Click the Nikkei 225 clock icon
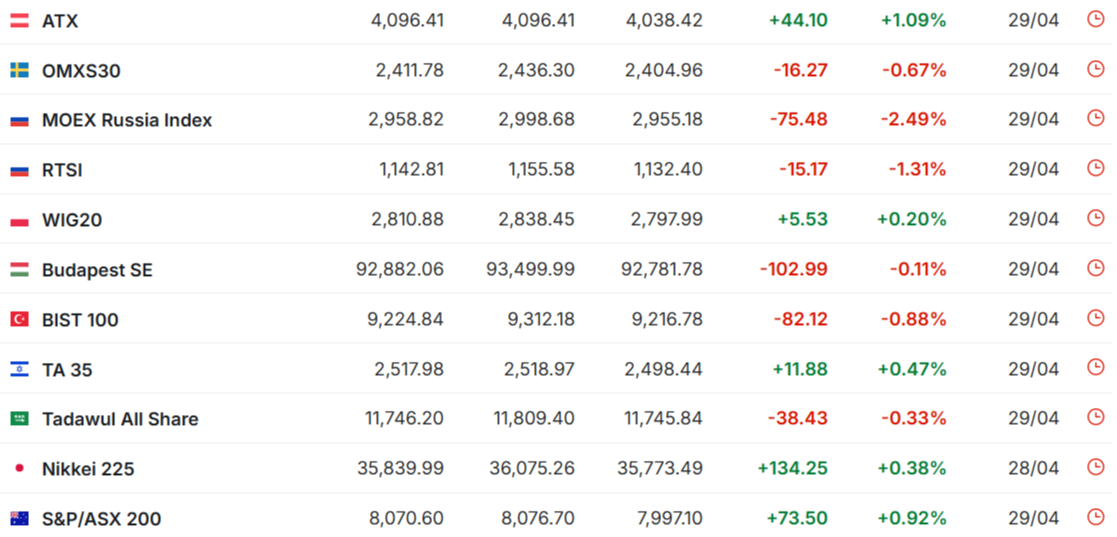The image size is (1117, 537). [1095, 467]
